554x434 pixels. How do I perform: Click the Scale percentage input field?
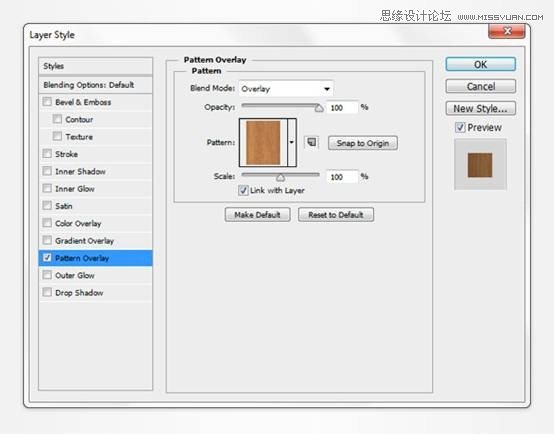tap(342, 176)
